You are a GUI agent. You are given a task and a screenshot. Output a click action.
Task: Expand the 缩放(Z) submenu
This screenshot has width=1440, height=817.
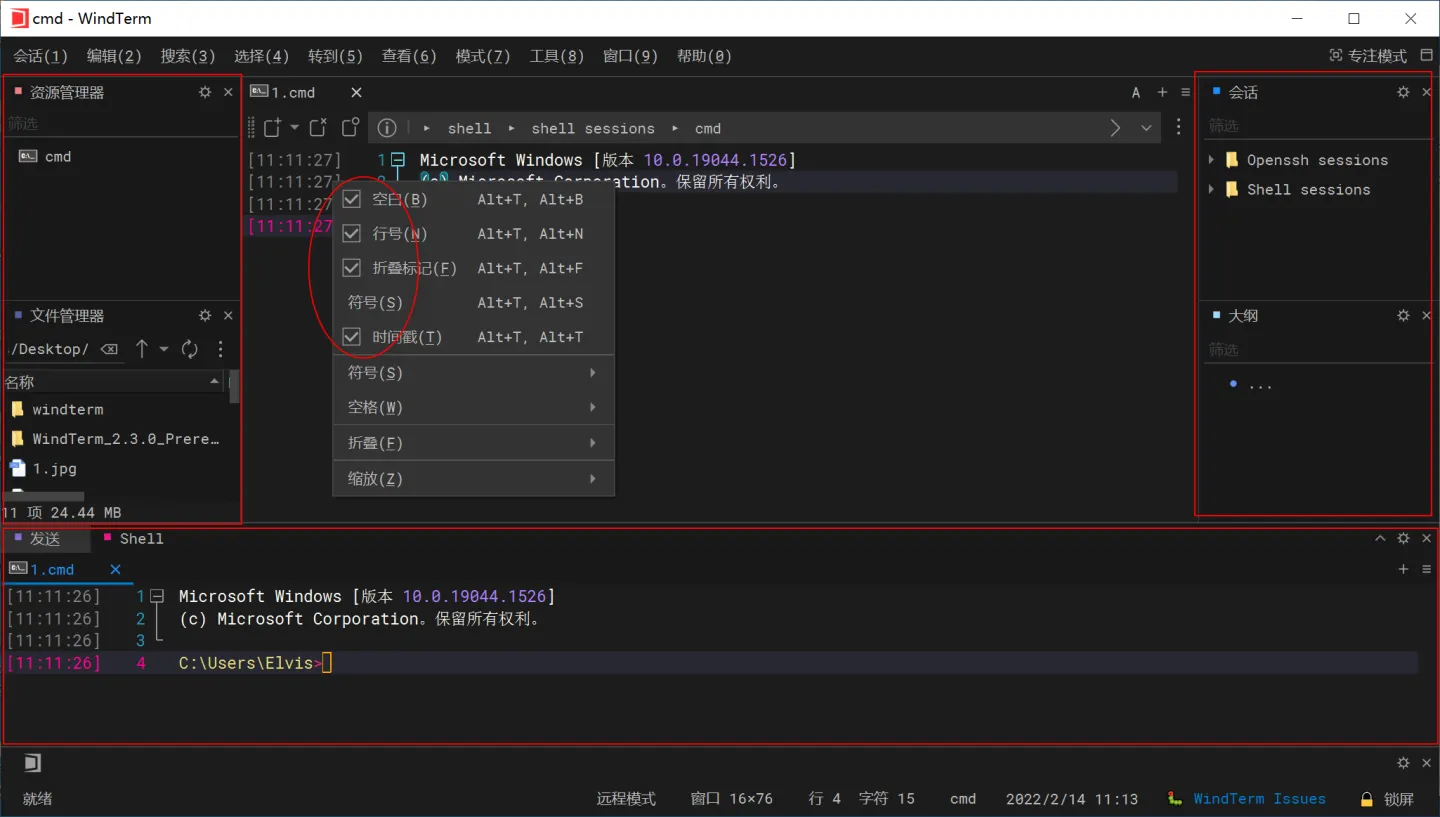(x=473, y=478)
